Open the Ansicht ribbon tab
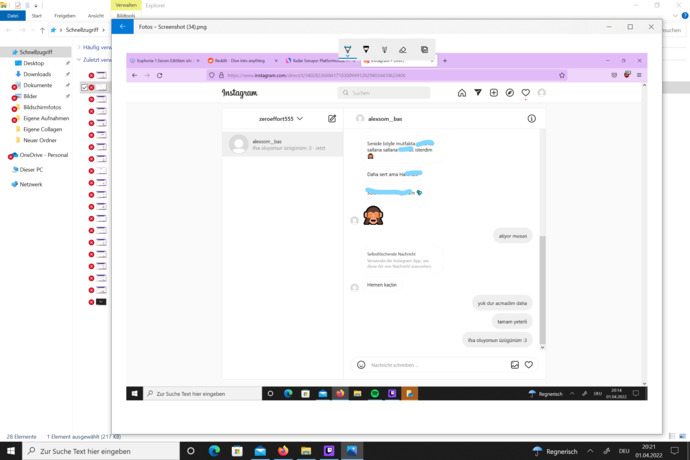The height and width of the screenshot is (460, 690). click(x=95, y=15)
